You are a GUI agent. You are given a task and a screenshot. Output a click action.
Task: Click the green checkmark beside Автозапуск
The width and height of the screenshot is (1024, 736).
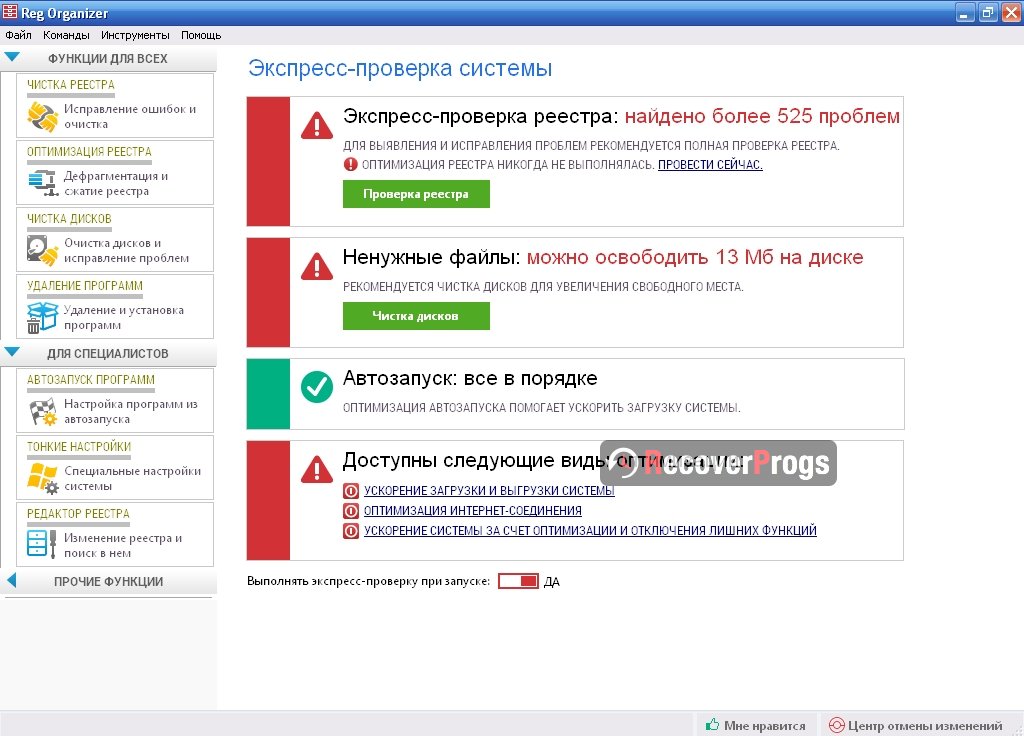[317, 387]
